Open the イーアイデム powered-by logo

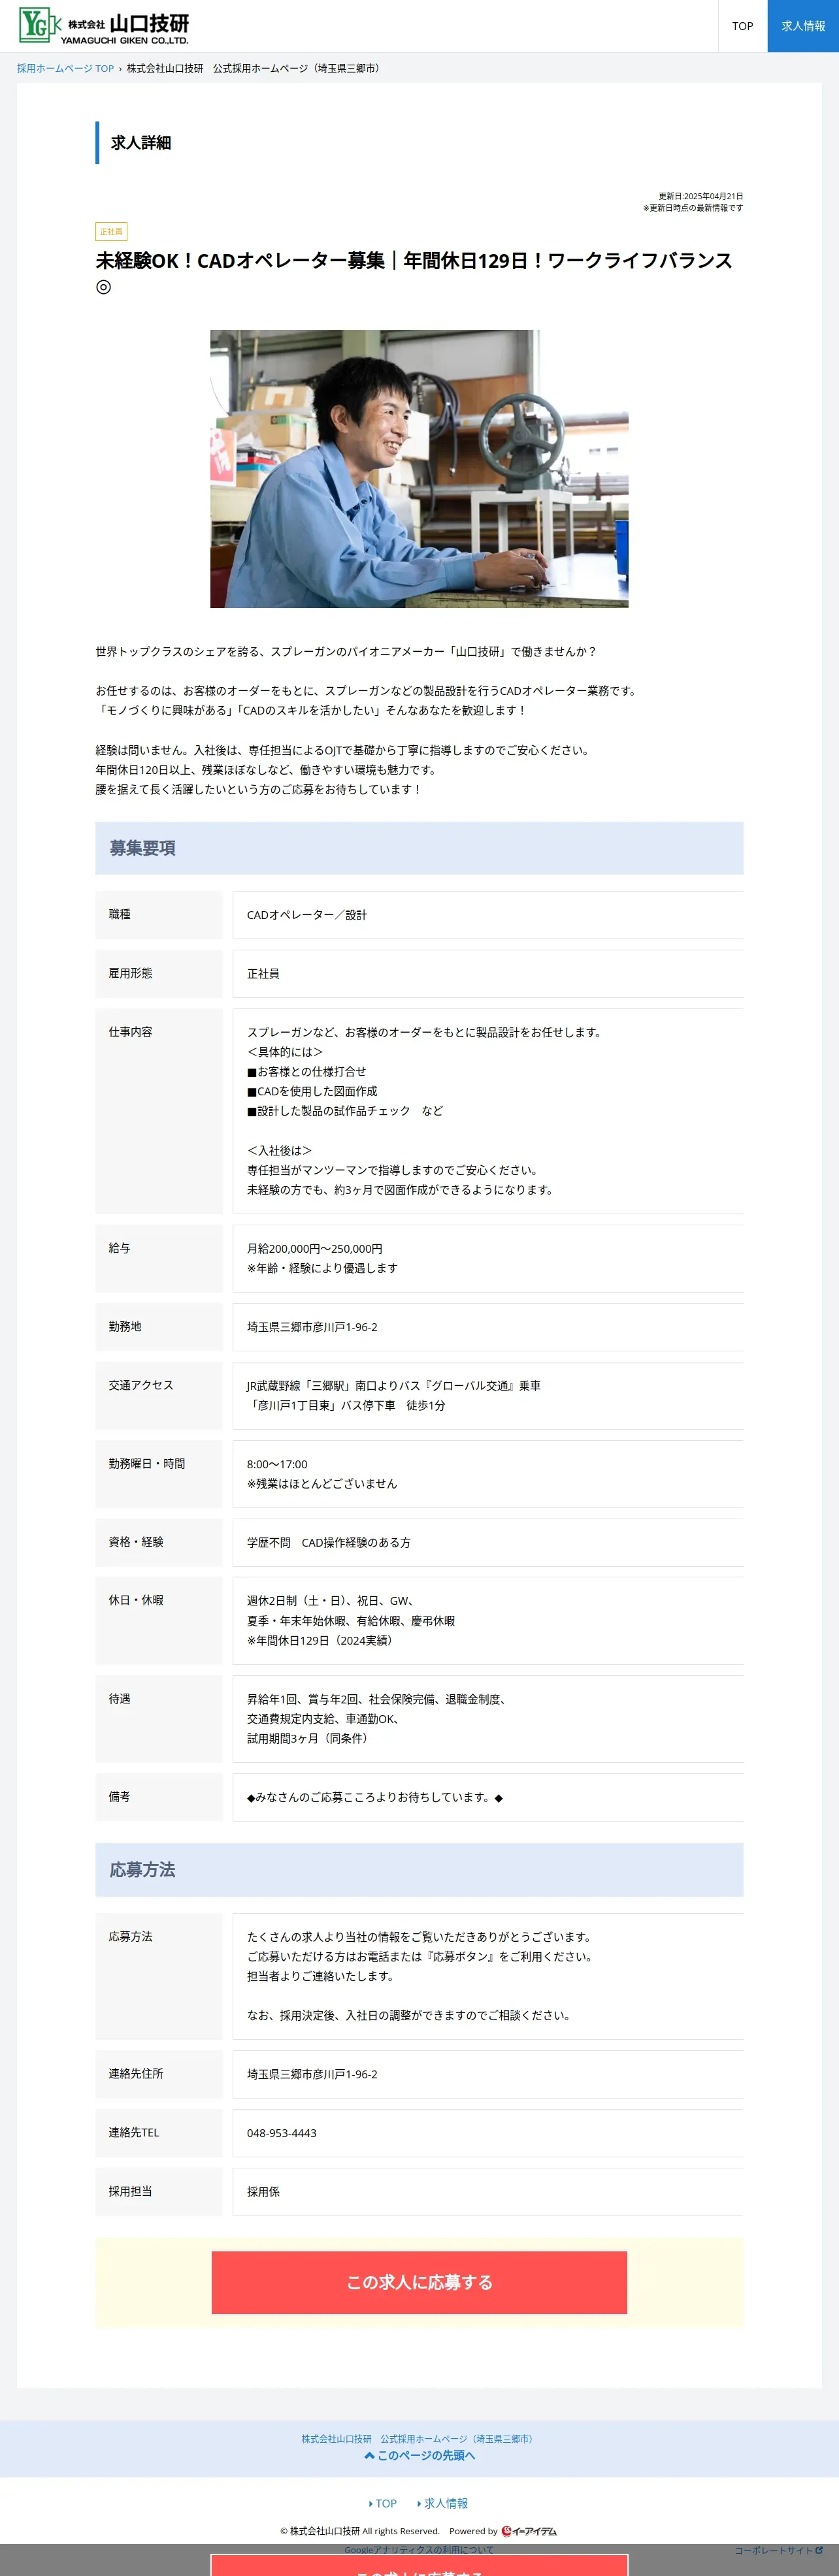point(529,2531)
